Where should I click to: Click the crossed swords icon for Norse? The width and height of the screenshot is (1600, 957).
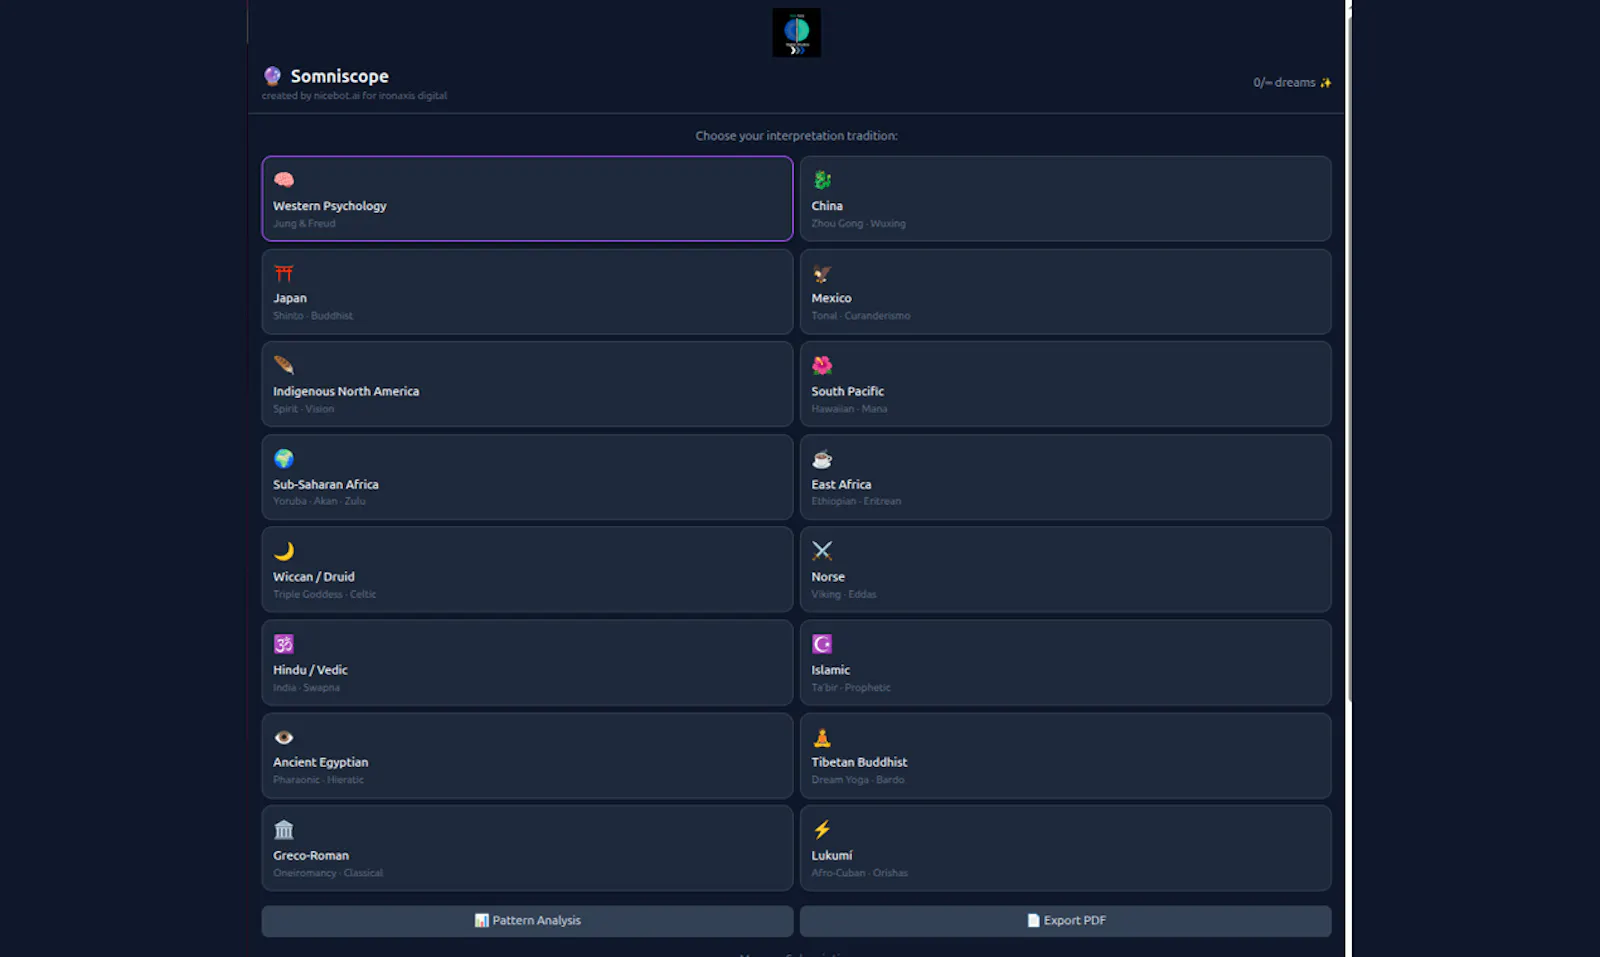(x=822, y=551)
